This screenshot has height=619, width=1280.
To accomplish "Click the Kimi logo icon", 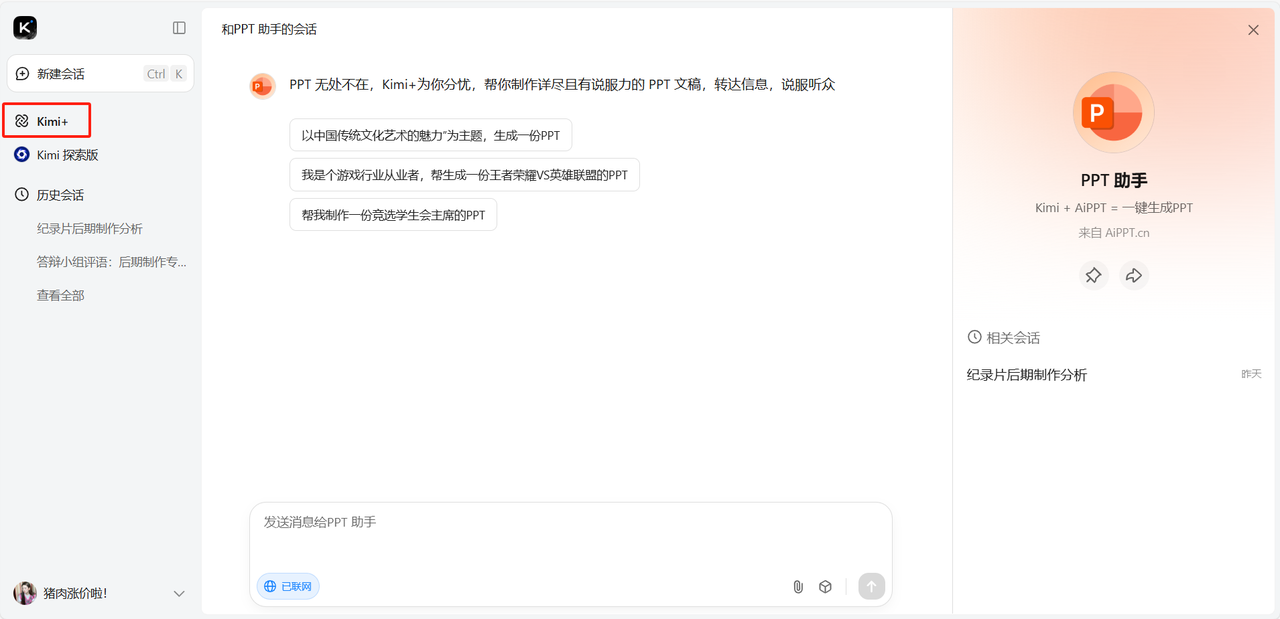I will [25, 28].
